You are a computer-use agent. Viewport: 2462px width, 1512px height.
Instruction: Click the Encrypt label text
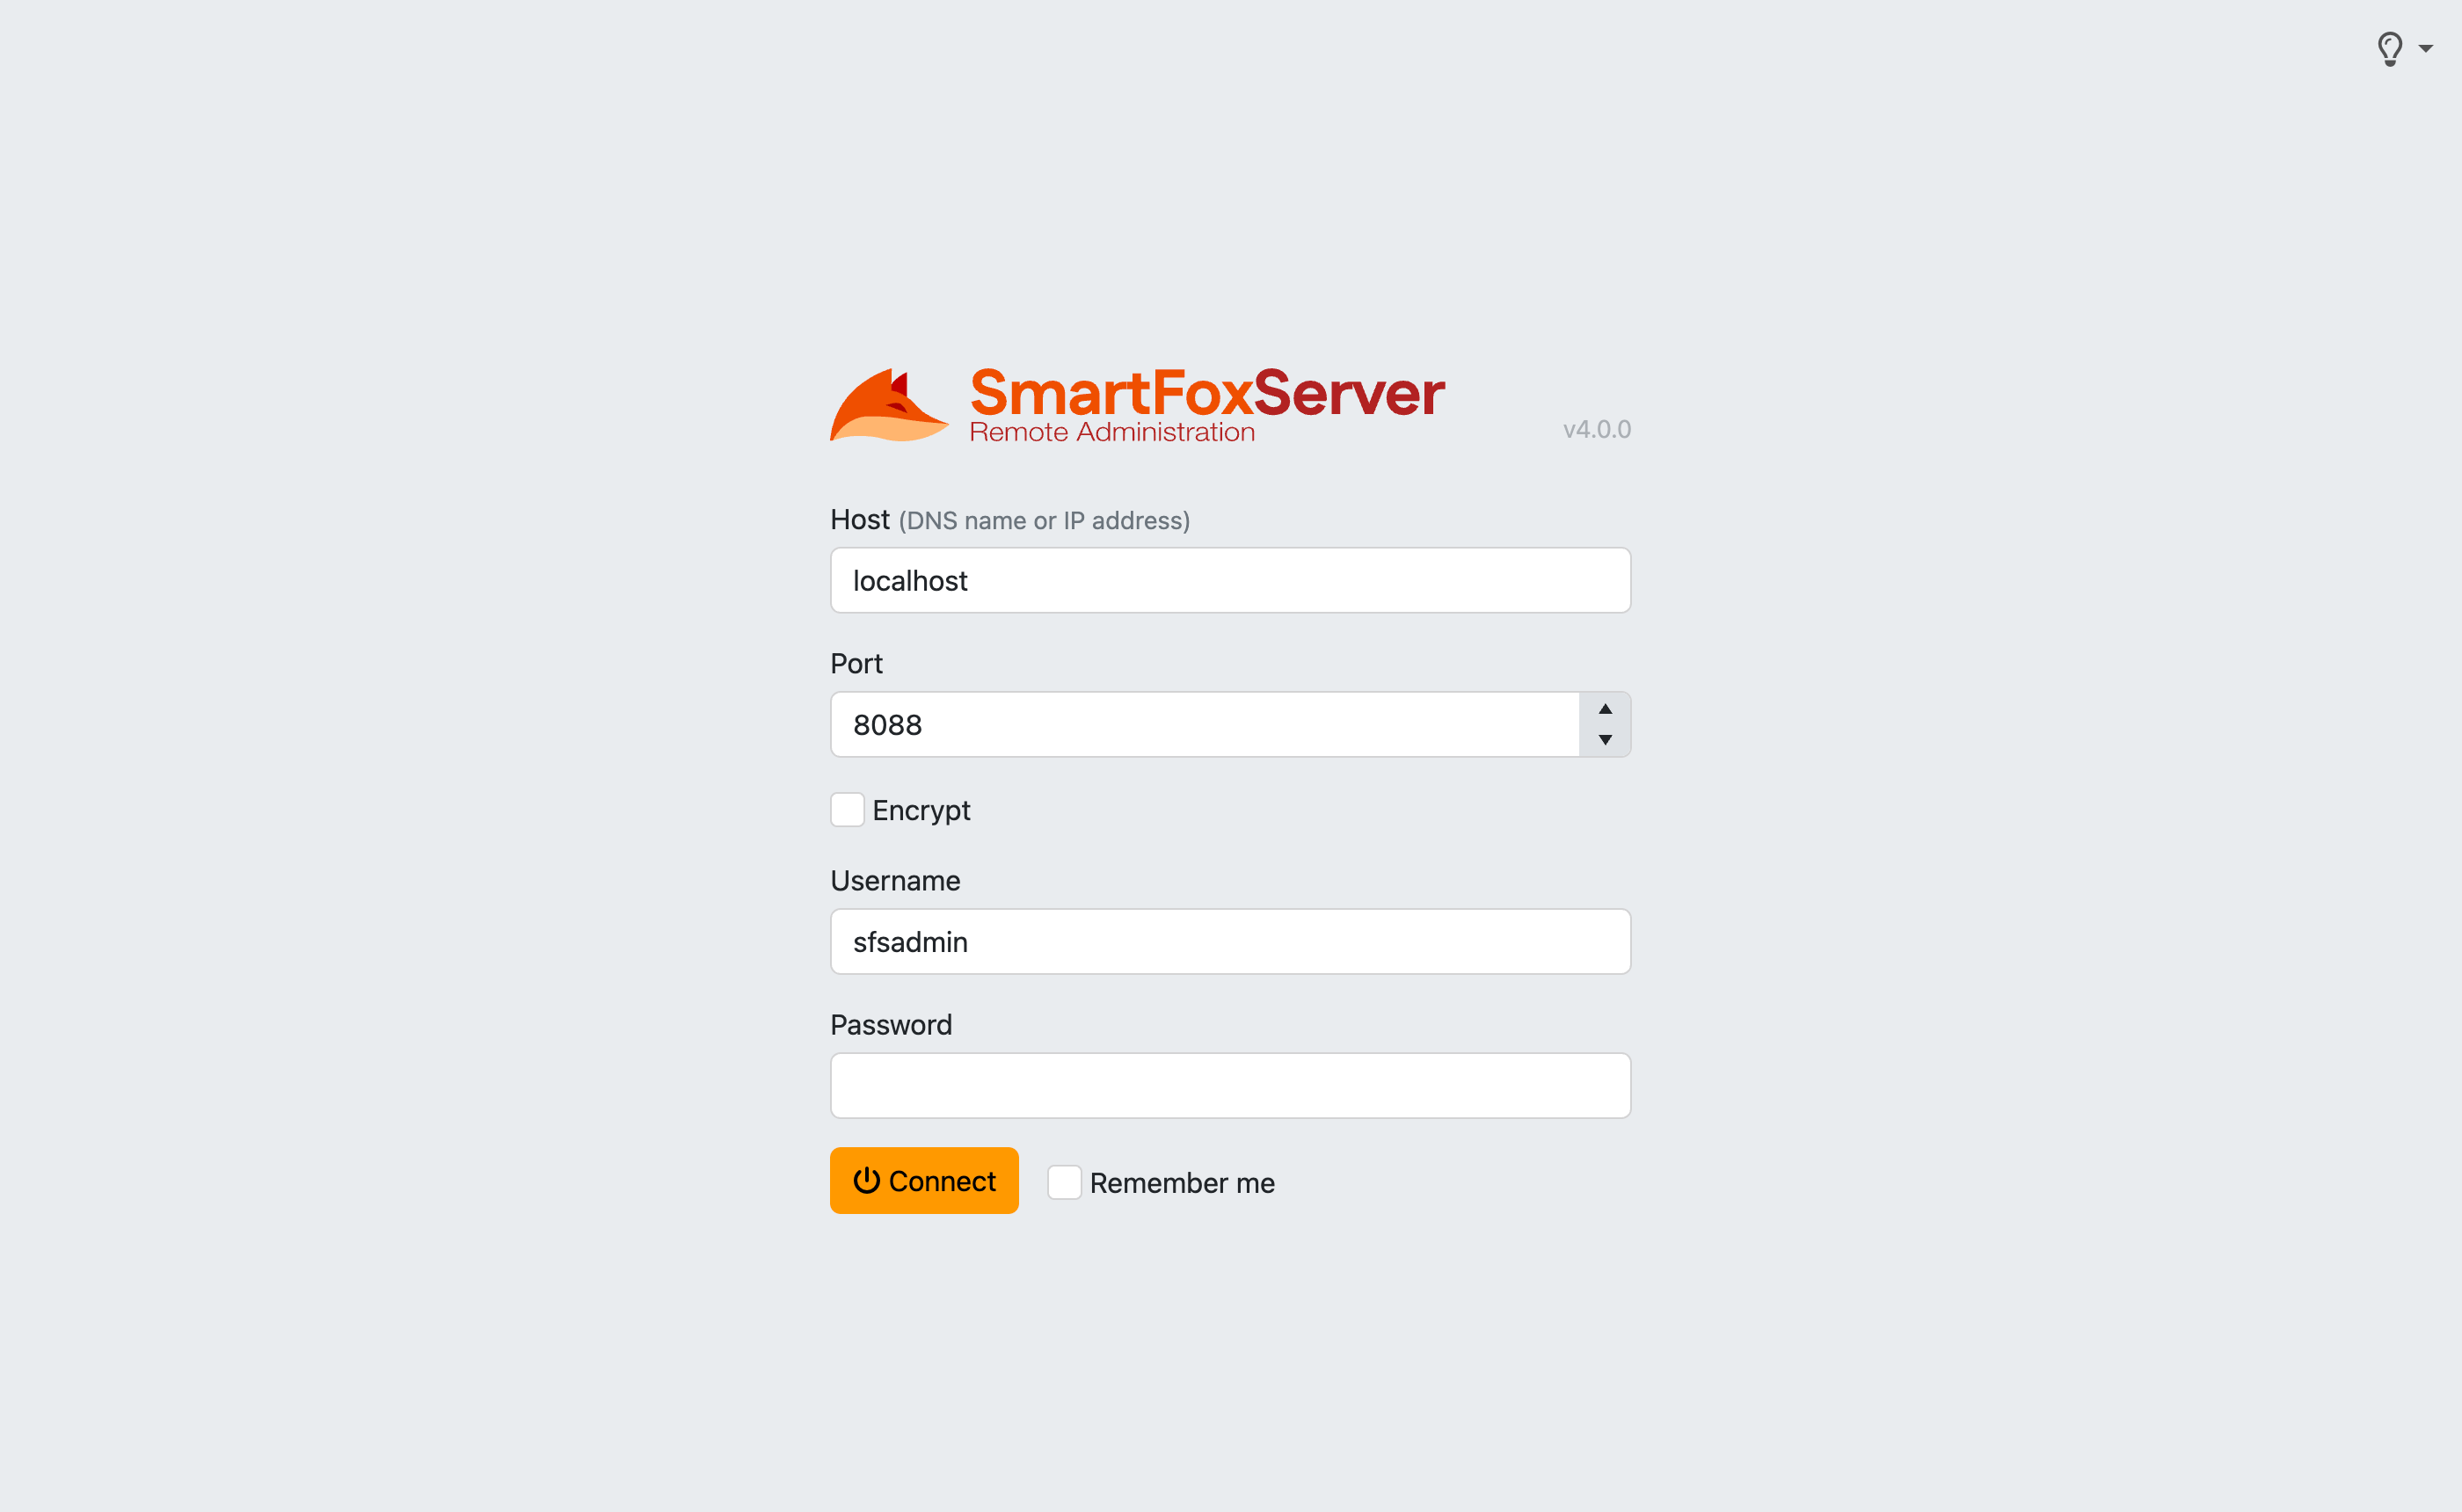click(x=921, y=811)
